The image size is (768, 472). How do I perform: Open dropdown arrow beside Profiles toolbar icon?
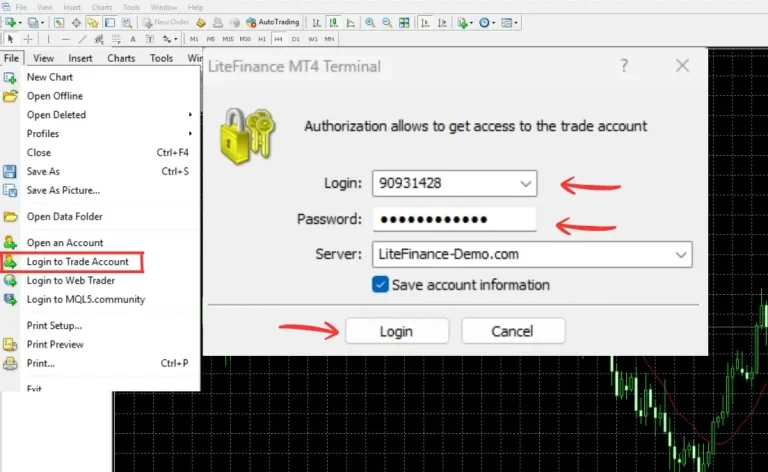pyautogui.click(x=43, y=23)
